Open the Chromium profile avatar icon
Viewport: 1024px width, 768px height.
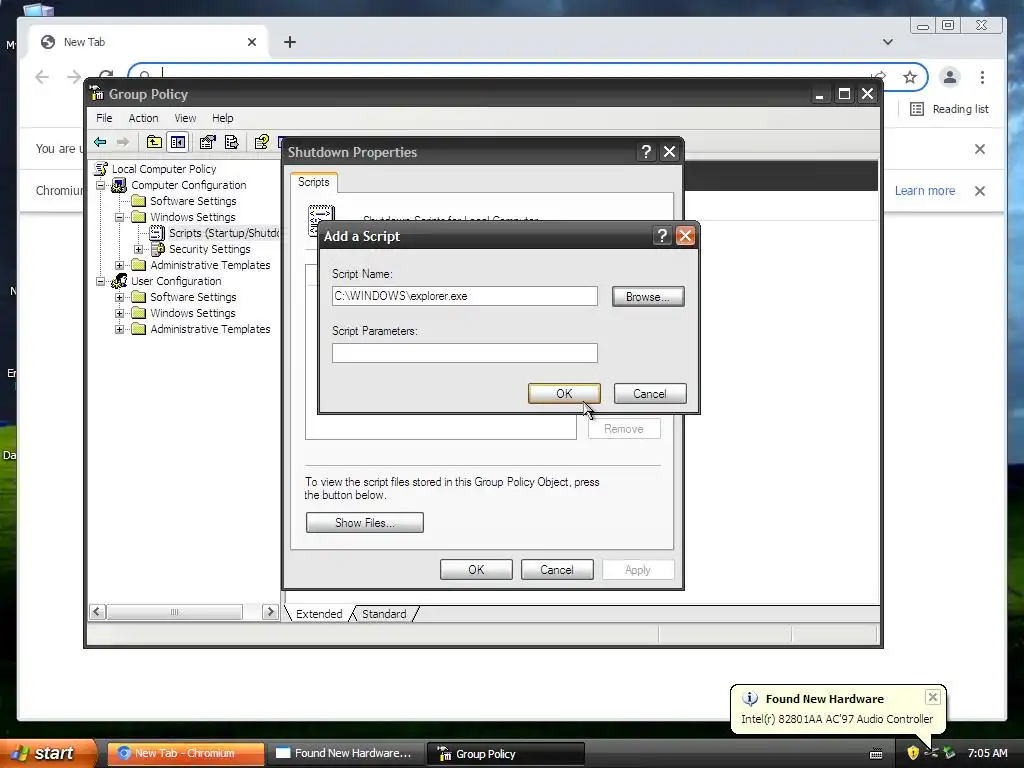point(950,77)
